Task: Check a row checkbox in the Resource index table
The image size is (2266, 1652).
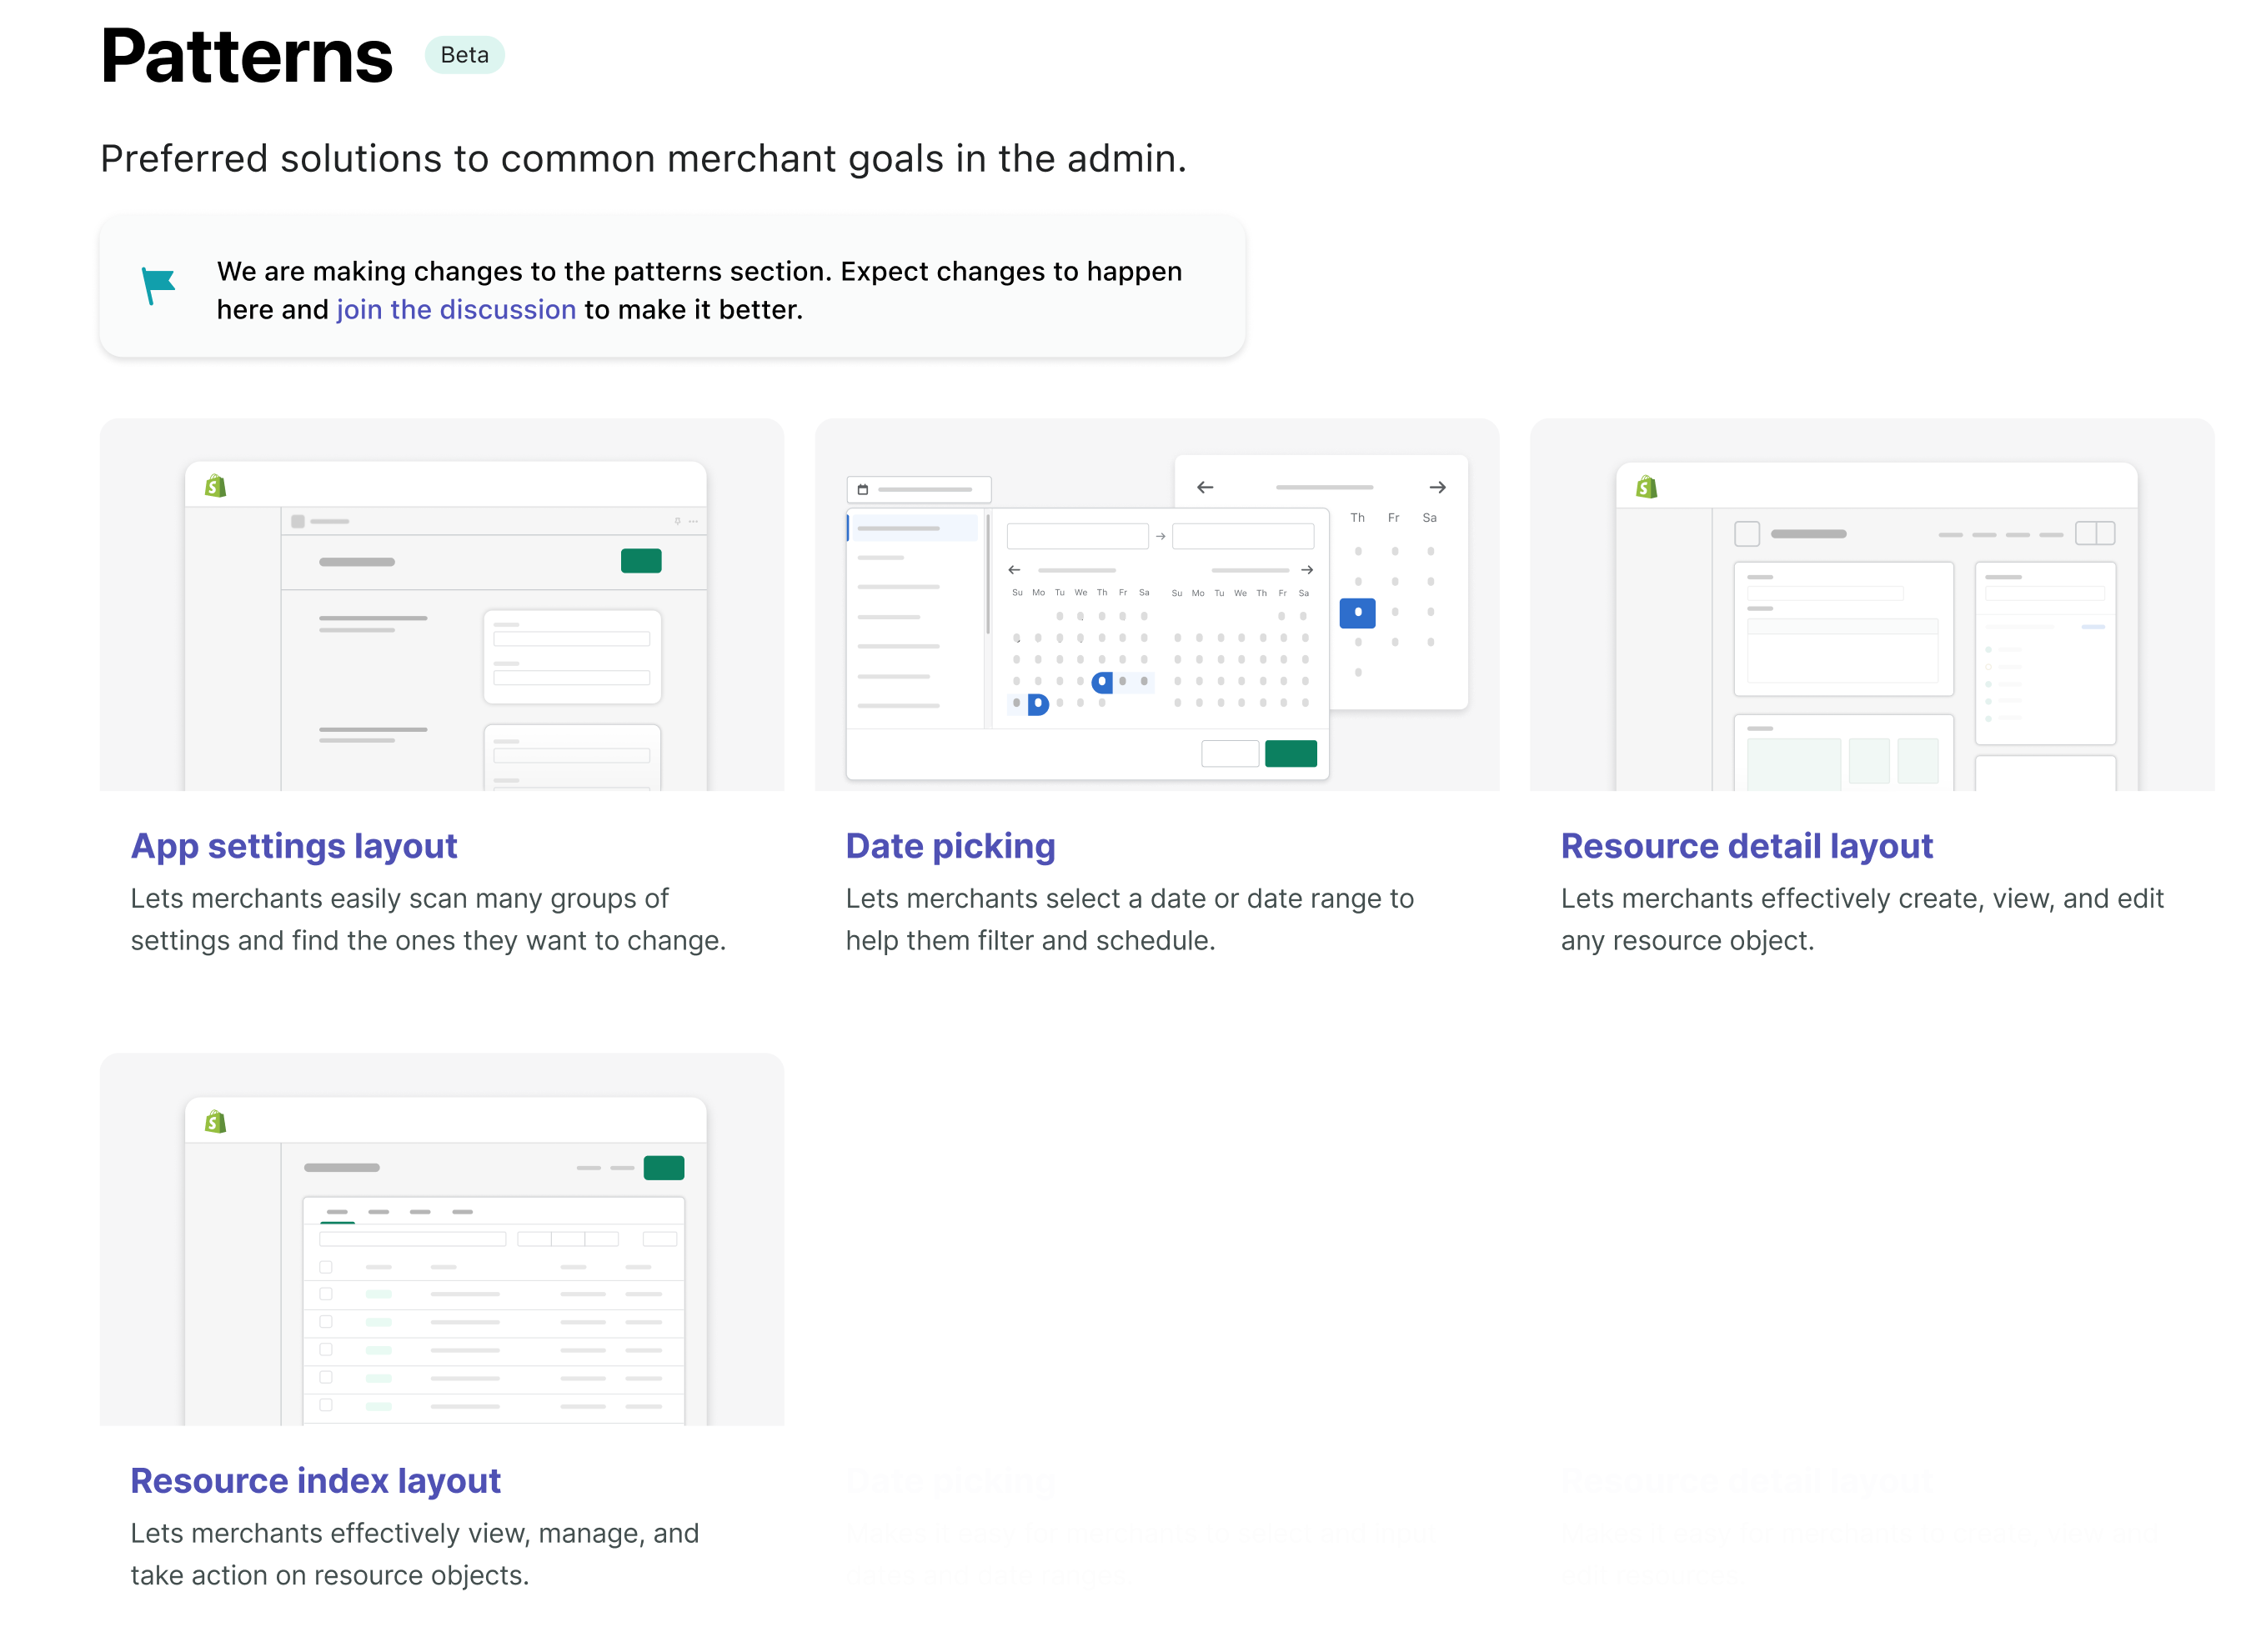Action: tap(327, 1294)
